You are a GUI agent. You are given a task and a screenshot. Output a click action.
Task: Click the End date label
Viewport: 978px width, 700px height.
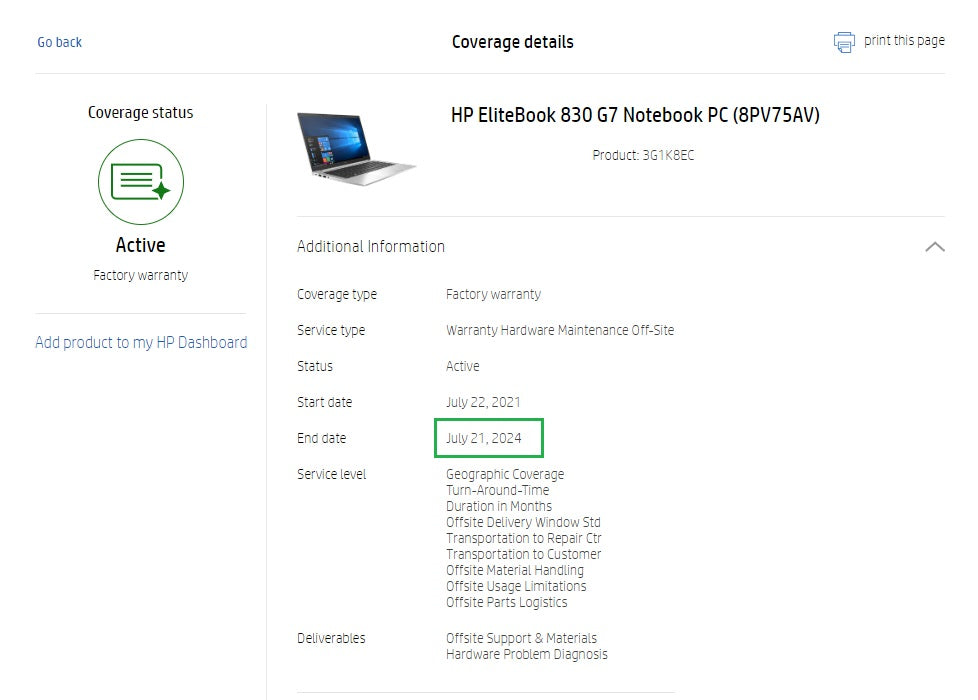[321, 439]
